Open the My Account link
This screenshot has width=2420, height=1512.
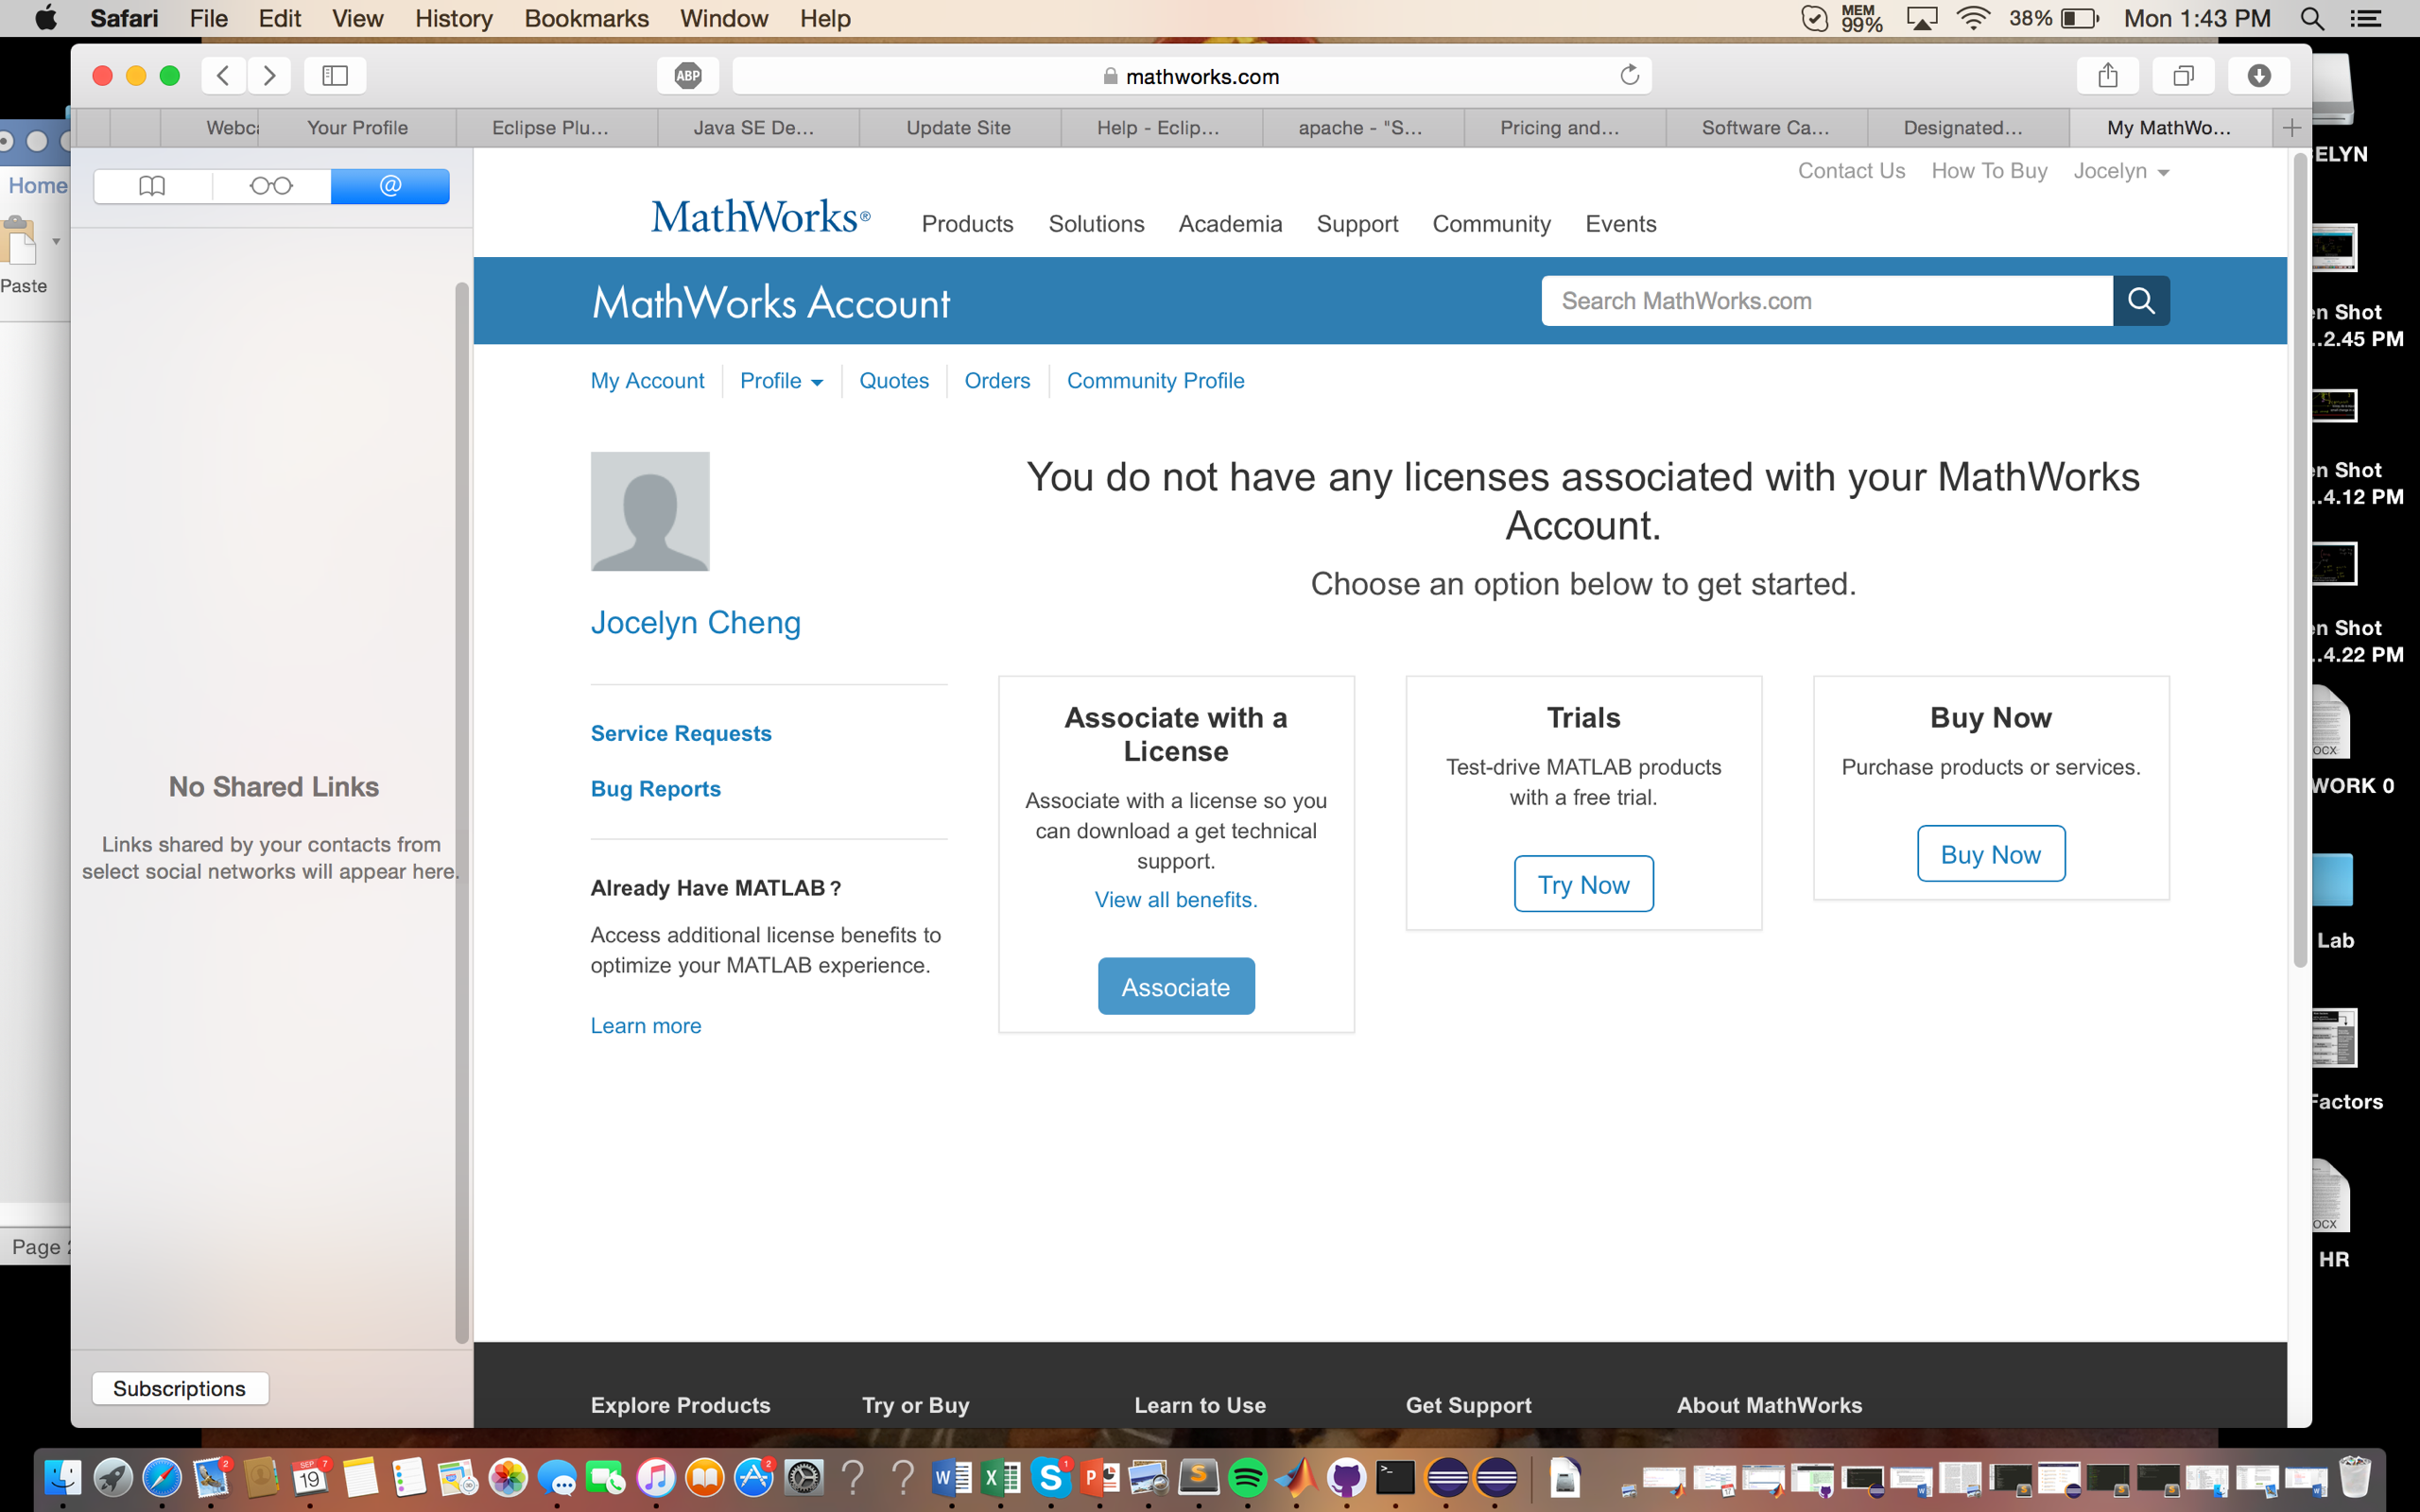coord(647,381)
